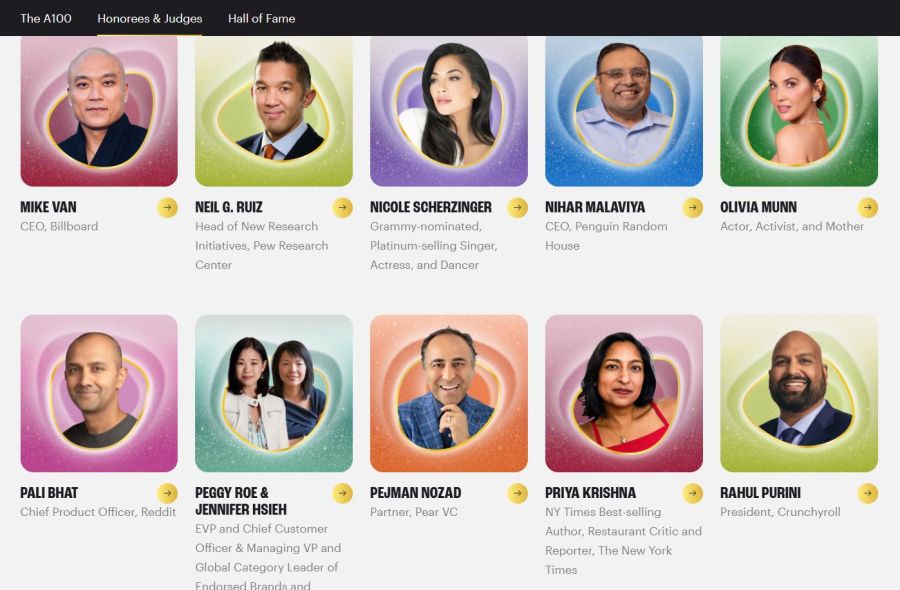The width and height of the screenshot is (900, 590).
Task: Select Pejman Nozad's portrait card
Action: point(449,393)
